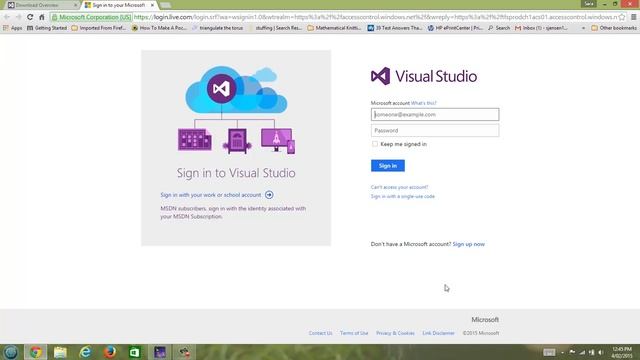Screen dimensions: 640x360
Task: Reload the page with the refresh icon
Action: [x=30, y=17]
